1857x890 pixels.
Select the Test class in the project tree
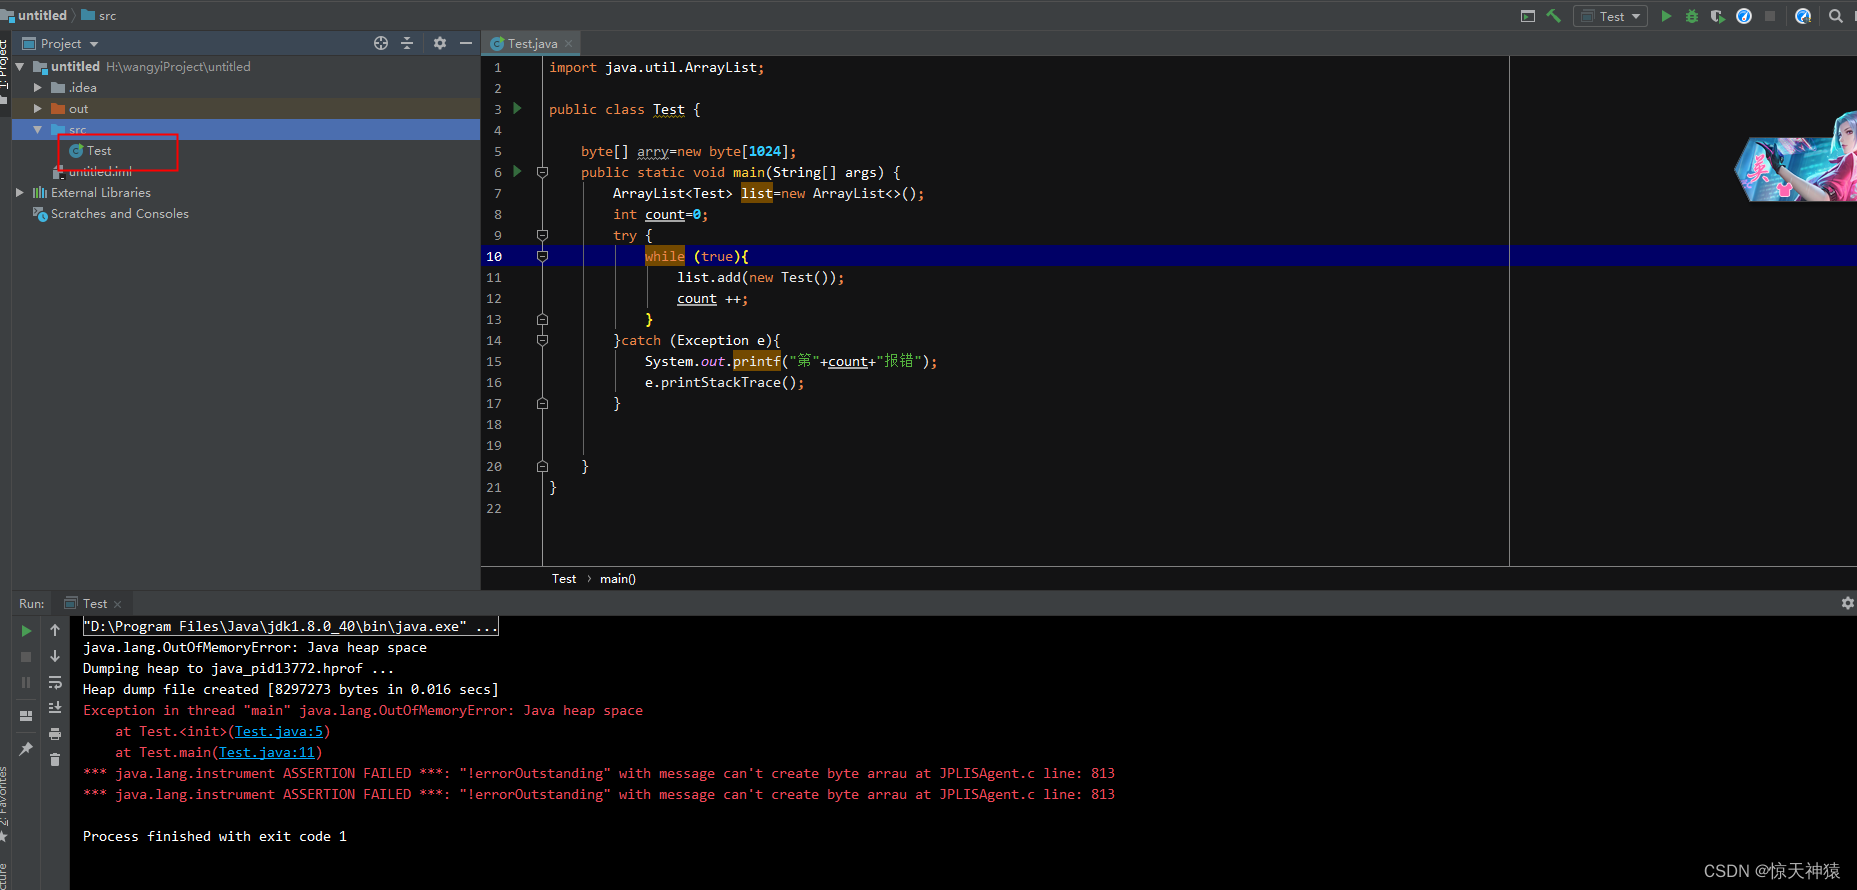[99, 151]
